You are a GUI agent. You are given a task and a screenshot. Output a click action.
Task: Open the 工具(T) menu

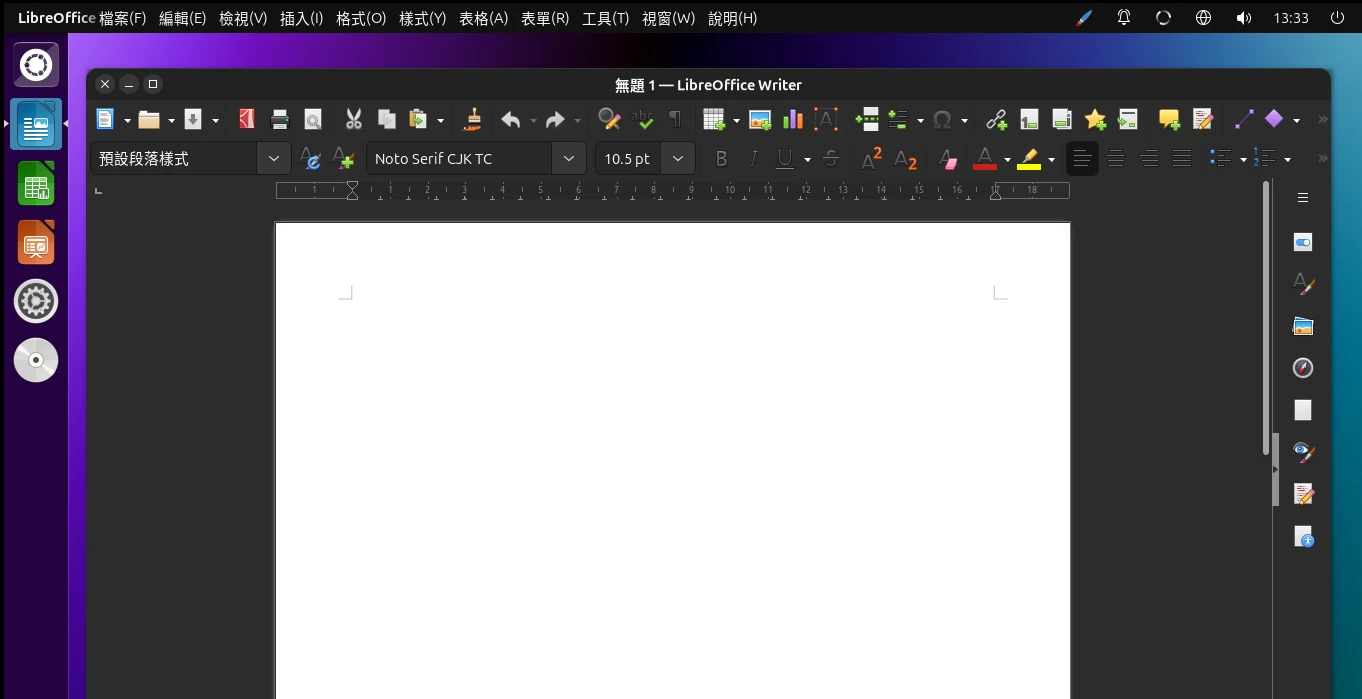click(x=605, y=18)
